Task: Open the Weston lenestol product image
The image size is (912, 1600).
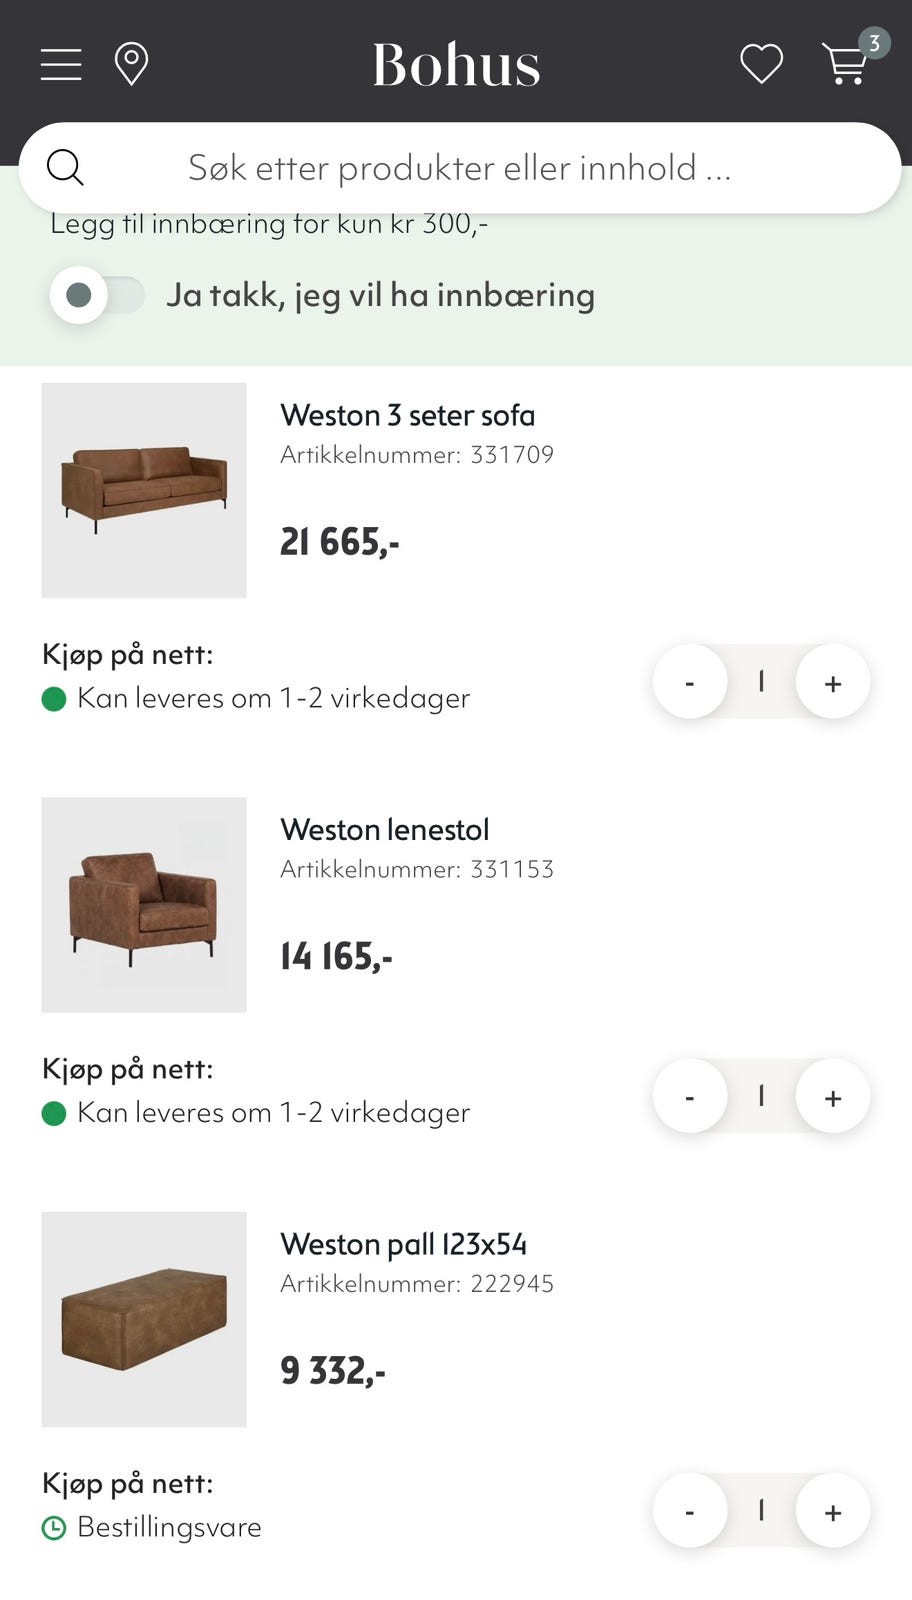Action: tap(144, 905)
